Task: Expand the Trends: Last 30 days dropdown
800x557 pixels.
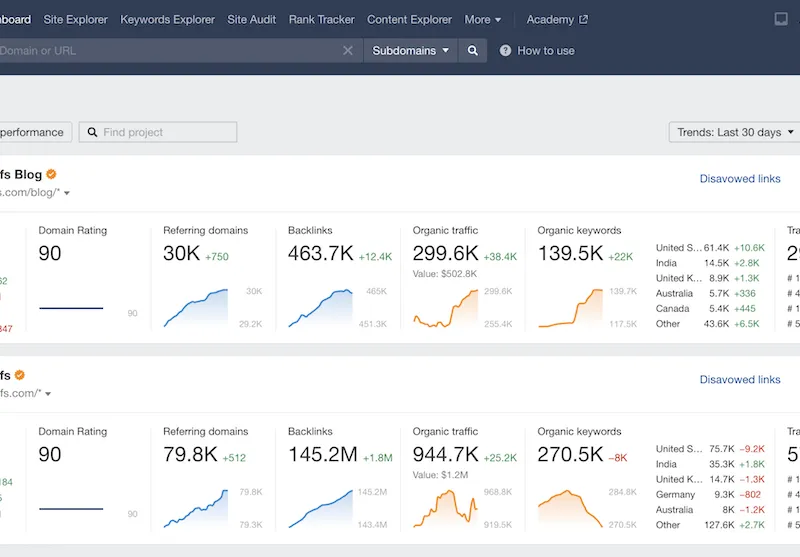Action: [733, 132]
